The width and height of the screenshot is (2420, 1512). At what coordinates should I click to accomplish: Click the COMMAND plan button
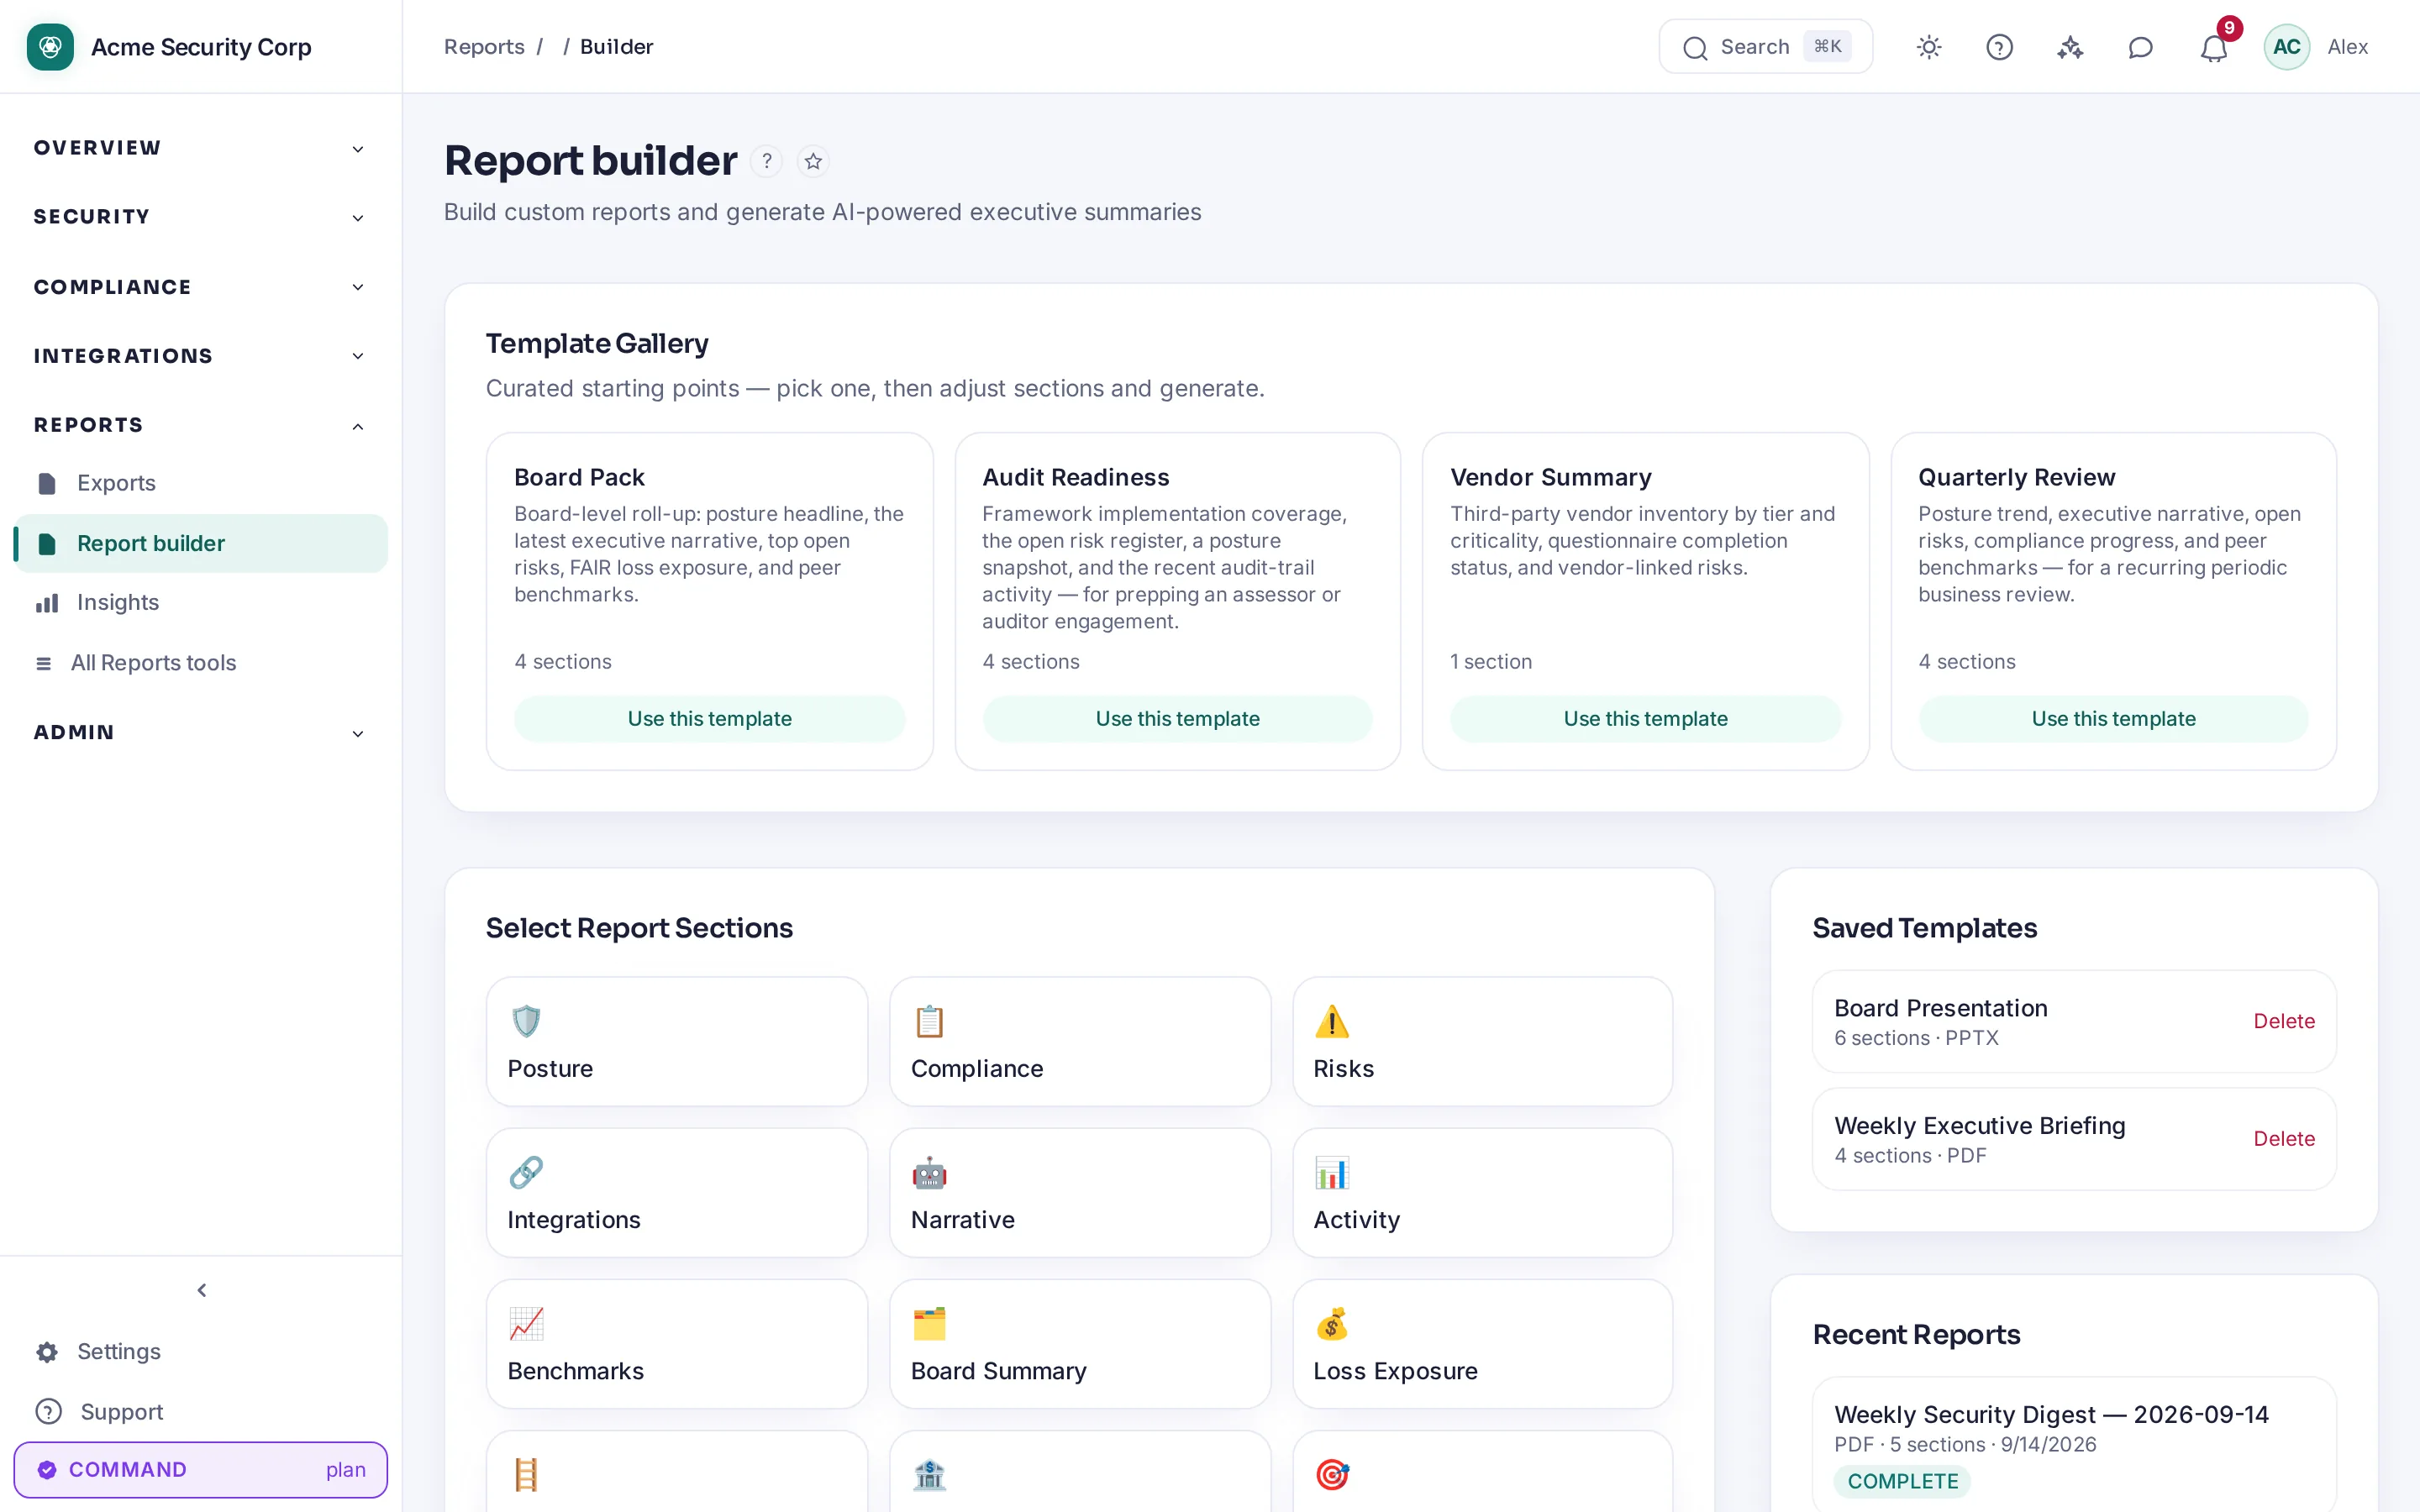[x=200, y=1469]
